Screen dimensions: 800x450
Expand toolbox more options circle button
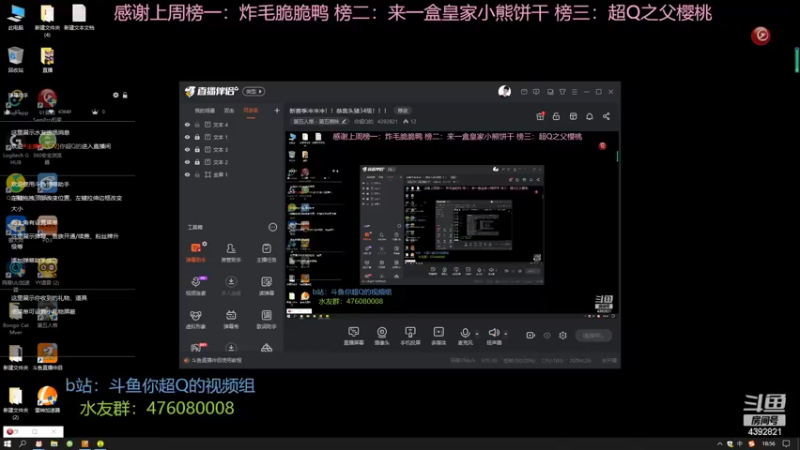(273, 227)
